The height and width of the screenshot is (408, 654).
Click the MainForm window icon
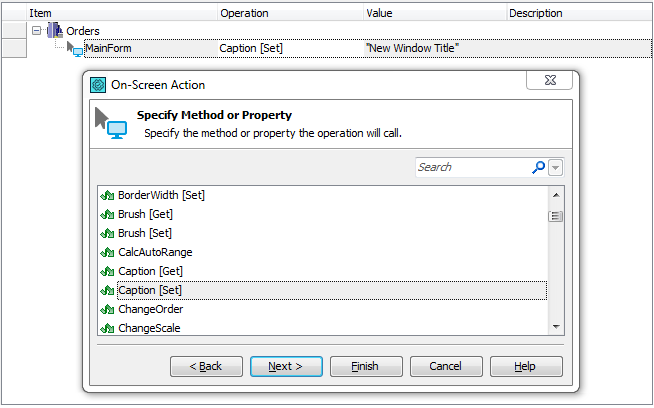pos(76,48)
